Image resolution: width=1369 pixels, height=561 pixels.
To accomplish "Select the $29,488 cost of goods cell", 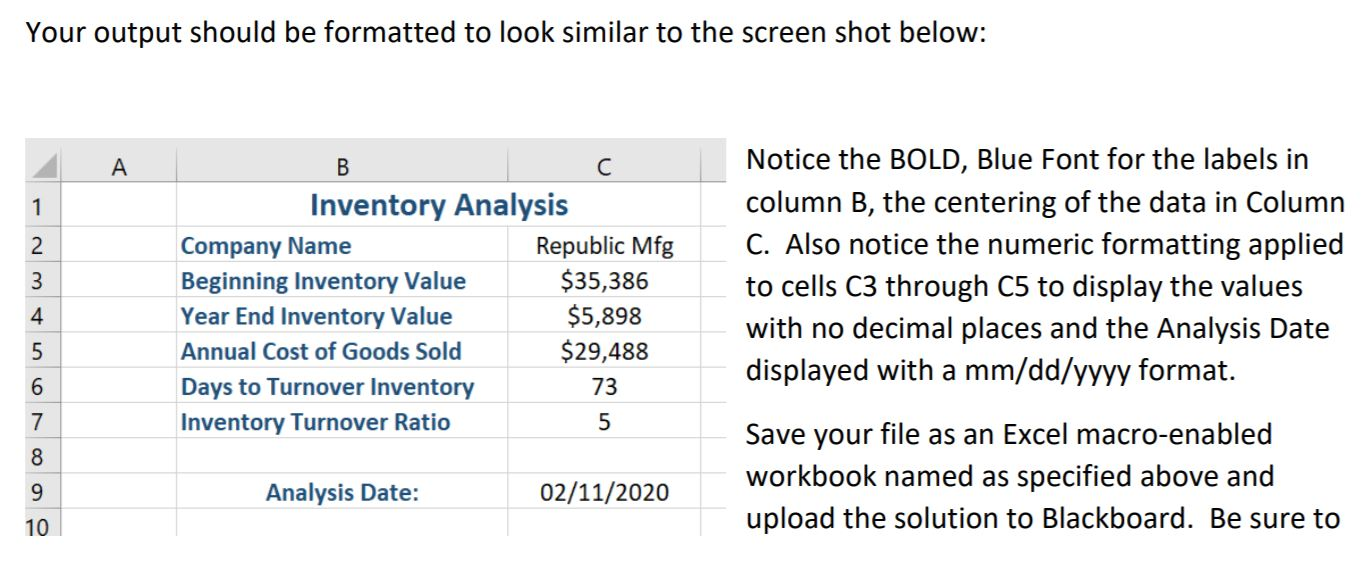I will click(604, 351).
